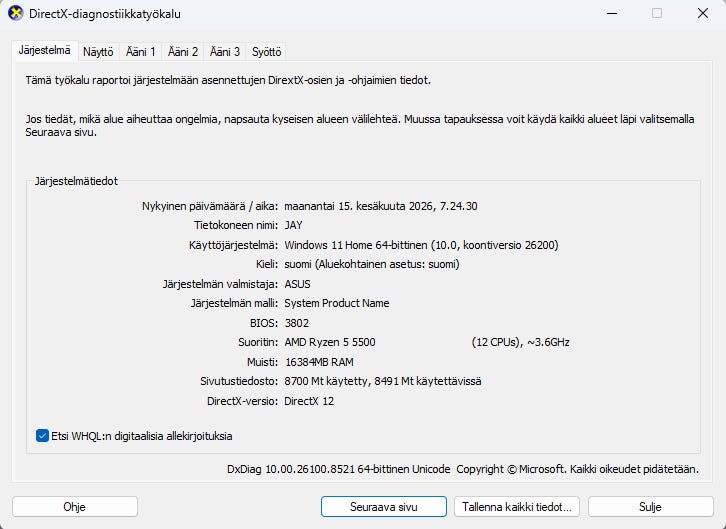Switch to the Näyttö tab
Image resolution: width=726 pixels, height=529 pixels.
[98, 52]
